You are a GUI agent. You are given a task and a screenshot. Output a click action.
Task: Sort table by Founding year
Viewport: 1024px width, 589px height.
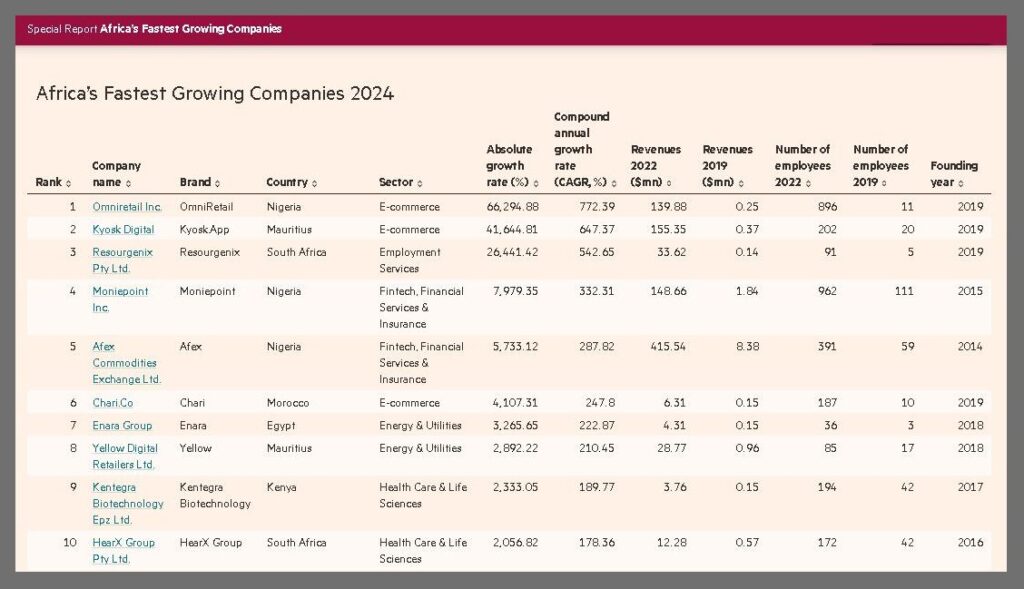[961, 183]
